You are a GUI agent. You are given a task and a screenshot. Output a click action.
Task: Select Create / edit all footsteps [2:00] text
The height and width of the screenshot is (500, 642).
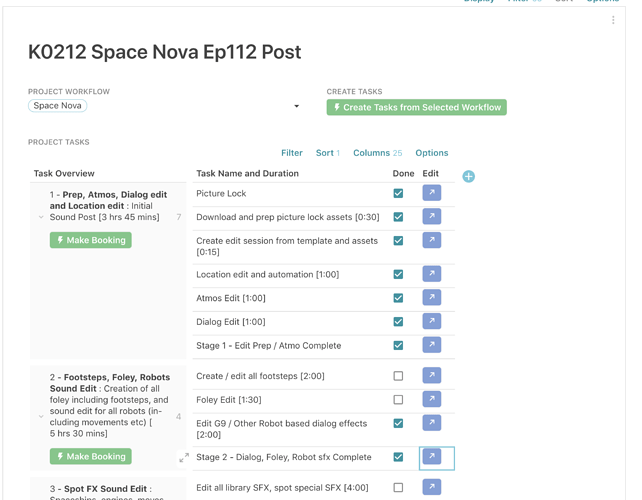pyautogui.click(x=260, y=376)
